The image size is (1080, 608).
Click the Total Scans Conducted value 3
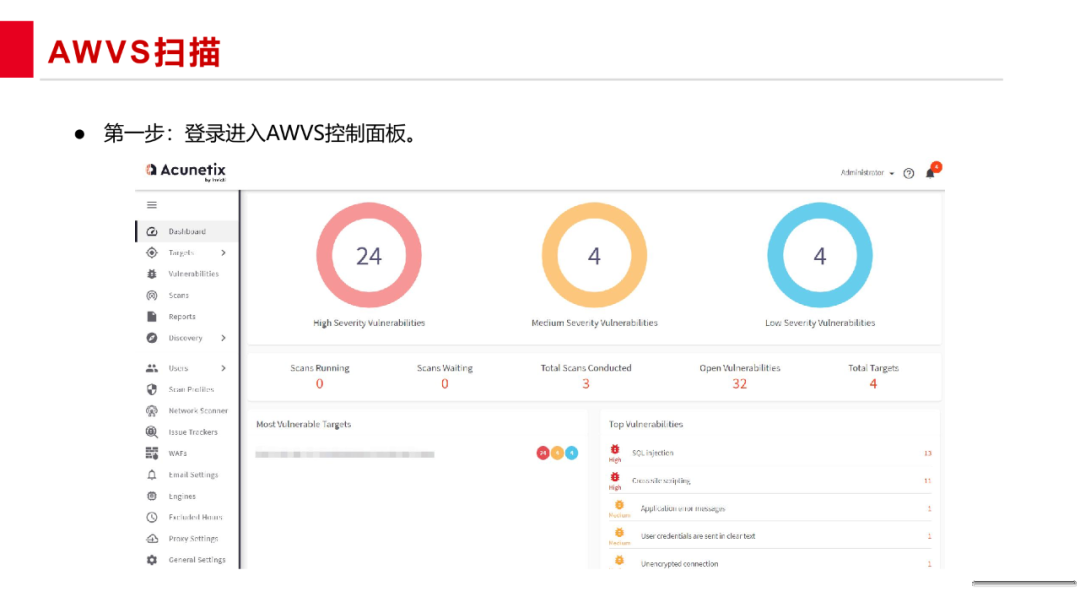[x=585, y=384]
